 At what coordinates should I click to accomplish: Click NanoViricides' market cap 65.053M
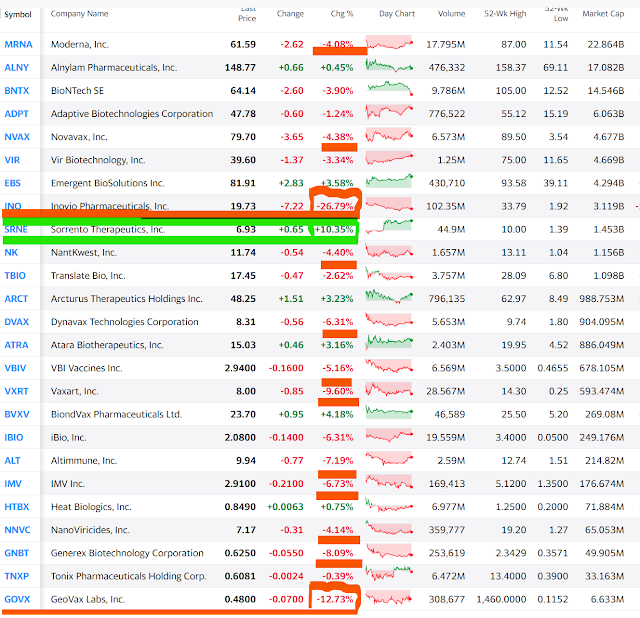tap(604, 530)
